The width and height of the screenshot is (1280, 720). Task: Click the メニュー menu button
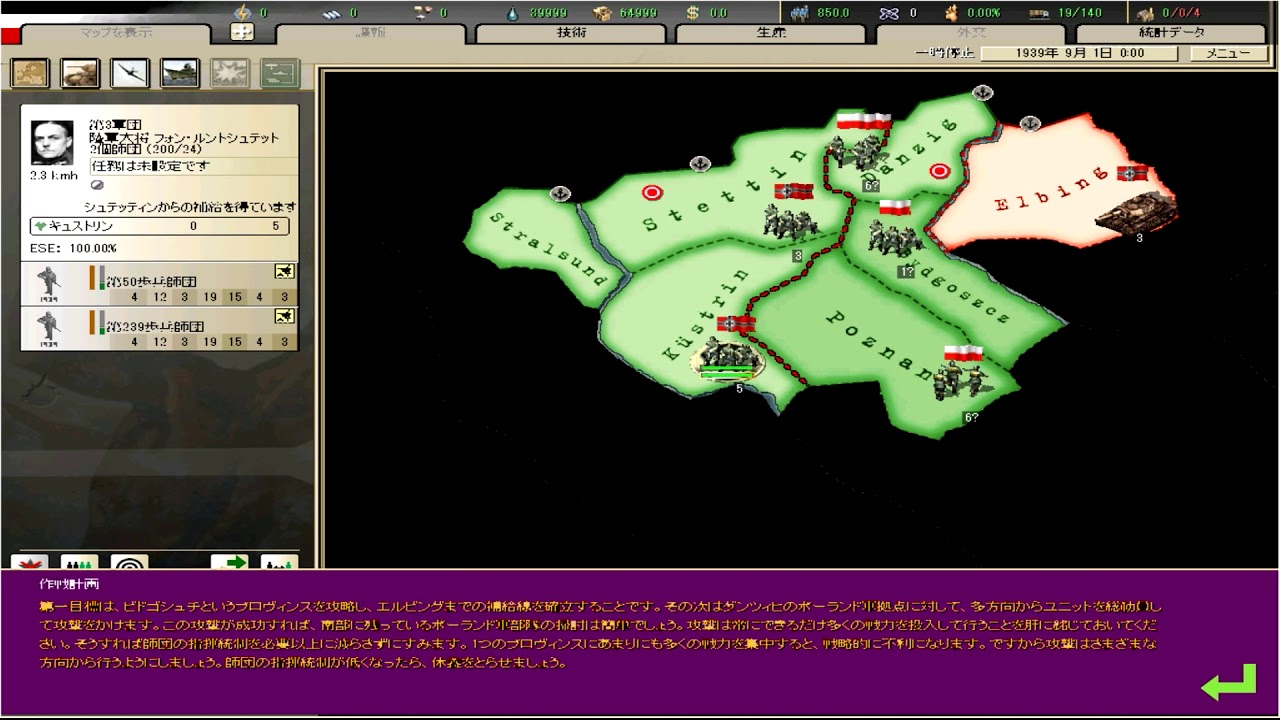(x=1227, y=53)
